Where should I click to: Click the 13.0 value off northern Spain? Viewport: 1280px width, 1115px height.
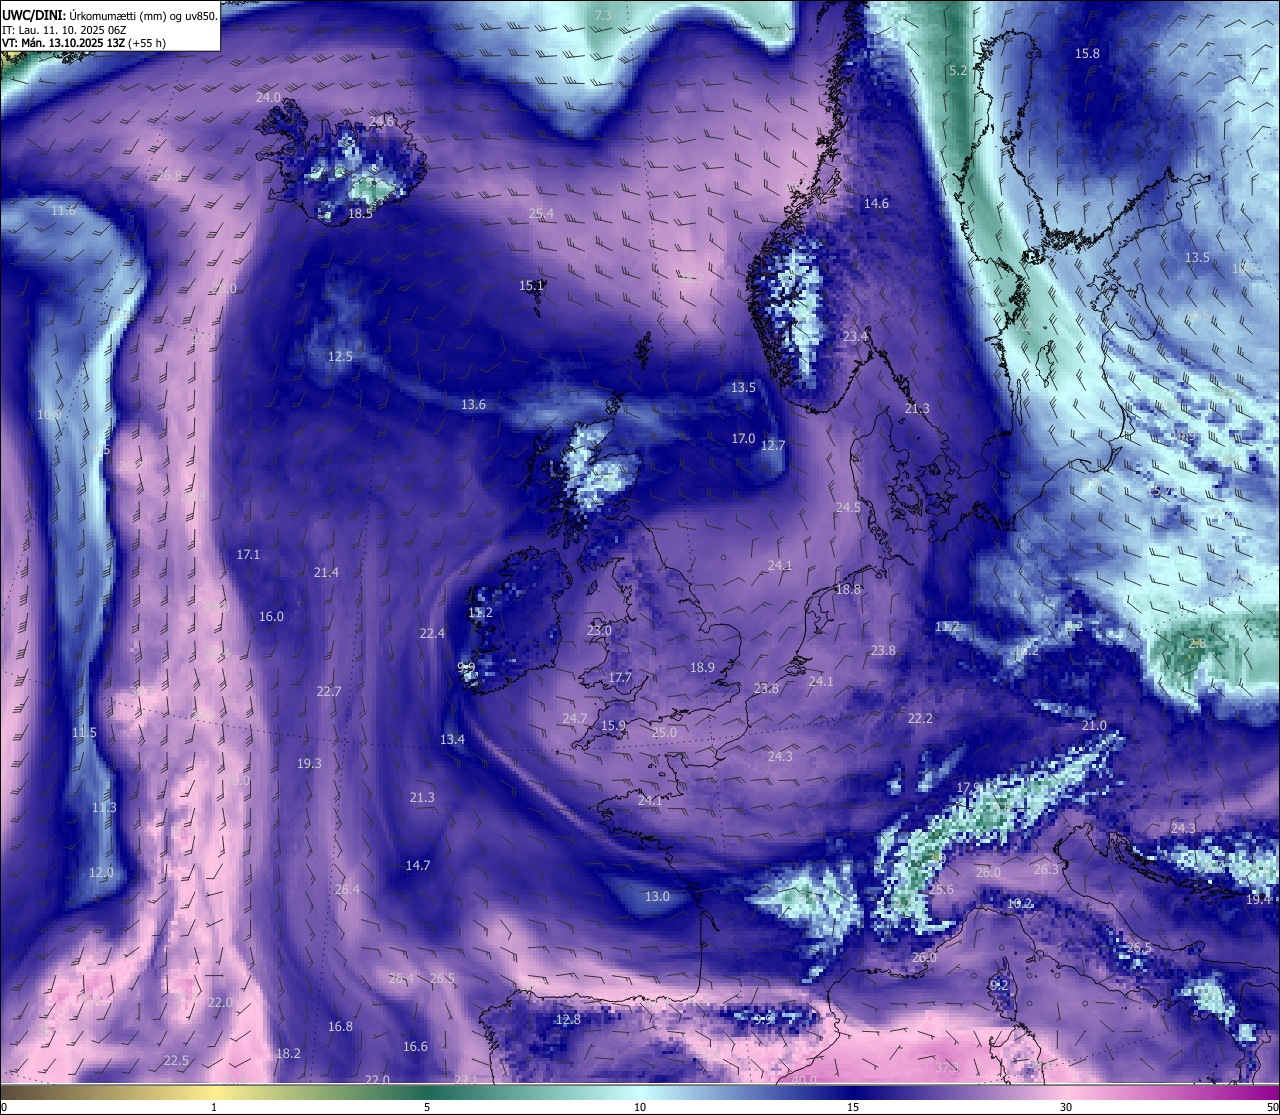click(x=657, y=896)
